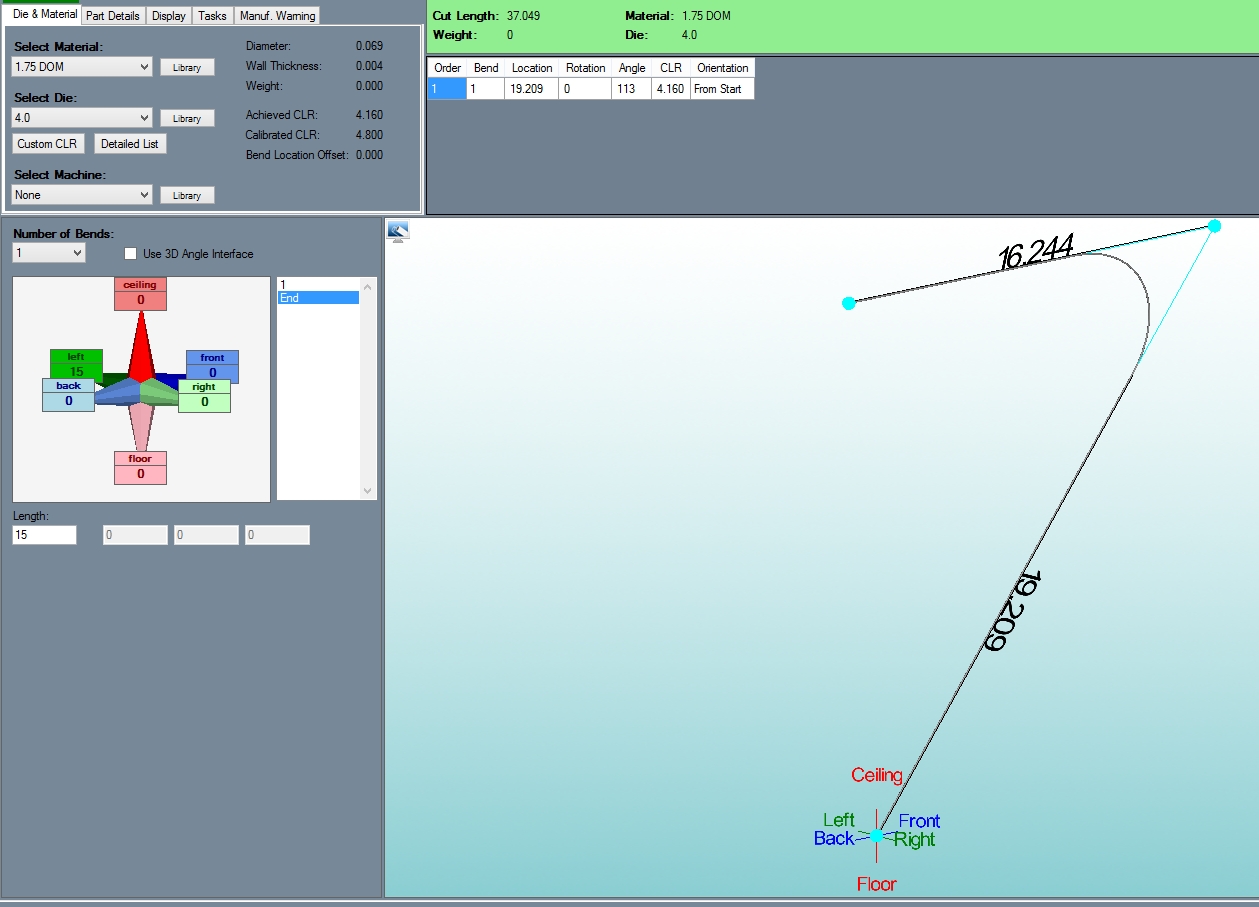The width and height of the screenshot is (1259, 907).
Task: Open the Select Material dropdown
Action: click(82, 67)
